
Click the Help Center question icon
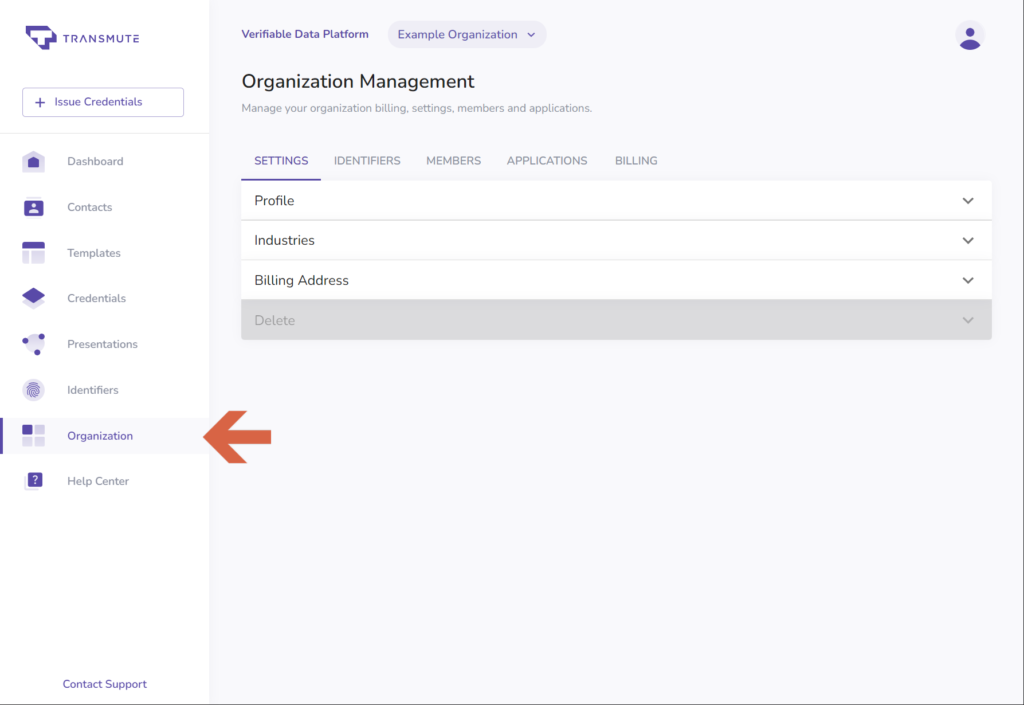point(33,481)
